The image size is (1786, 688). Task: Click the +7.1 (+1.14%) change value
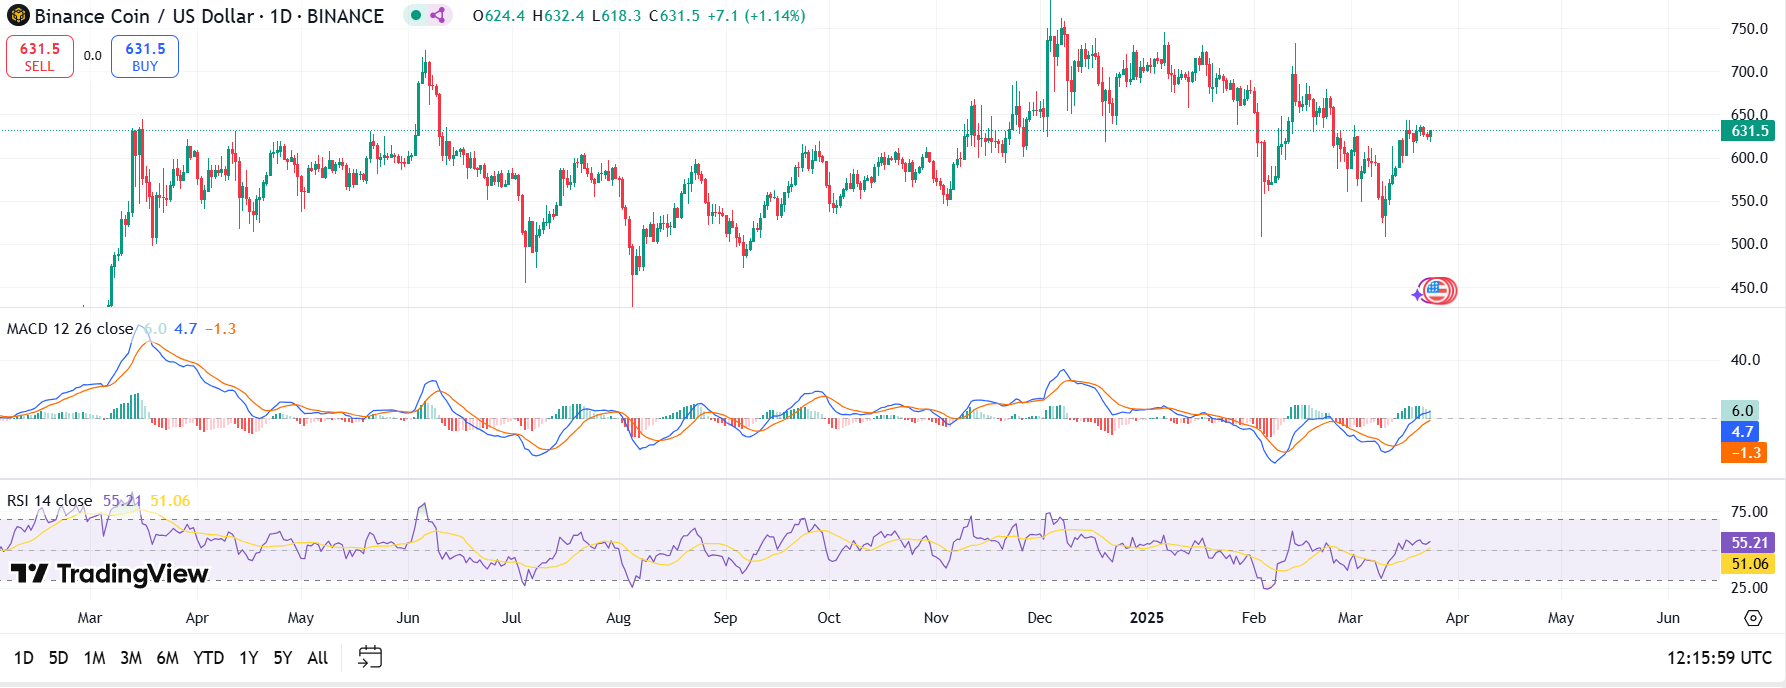[x=755, y=16]
